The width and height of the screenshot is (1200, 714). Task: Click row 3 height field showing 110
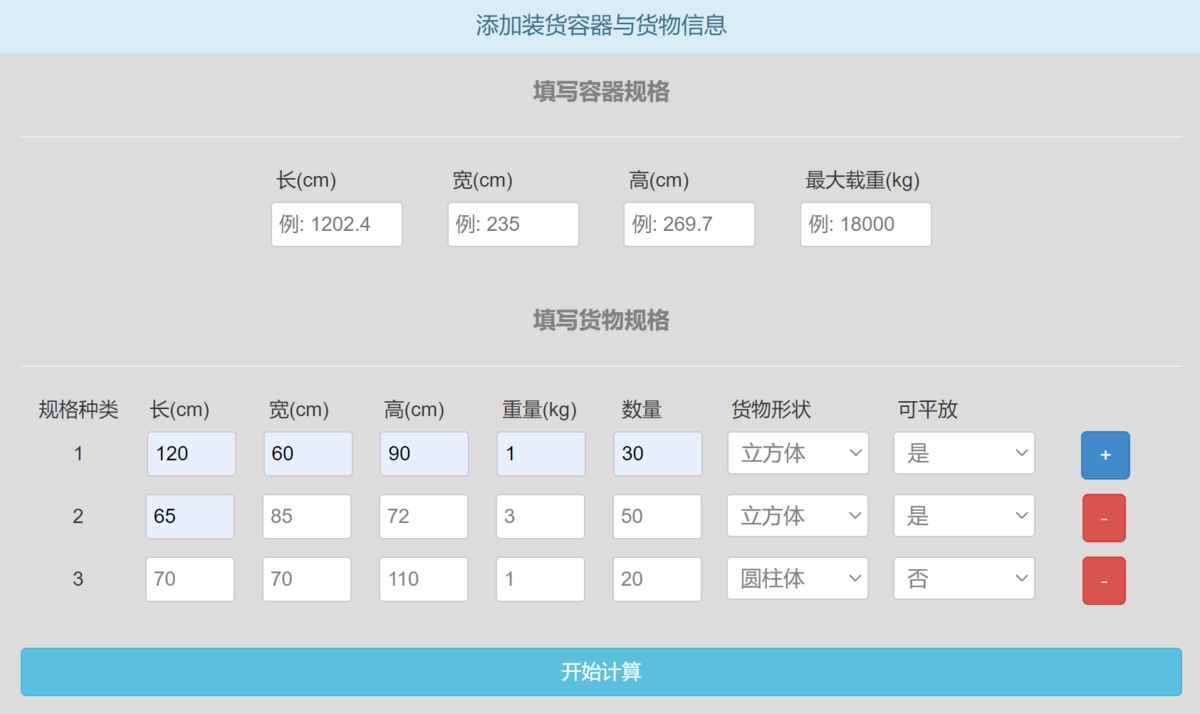(423, 579)
